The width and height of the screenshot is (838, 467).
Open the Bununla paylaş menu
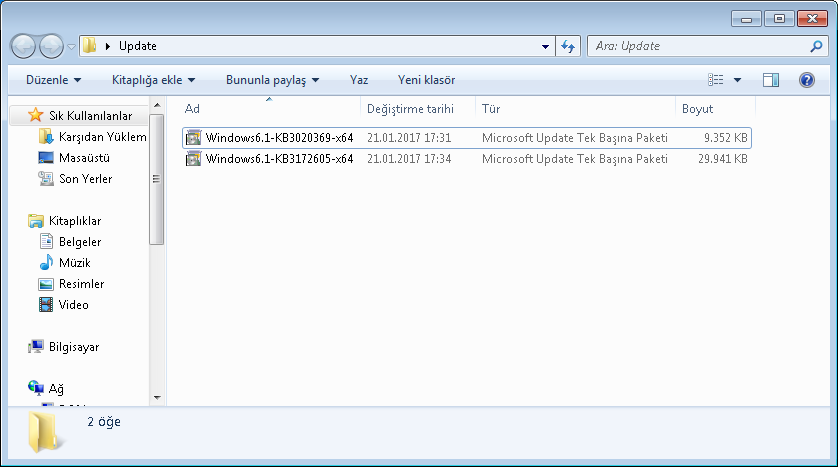click(273, 80)
